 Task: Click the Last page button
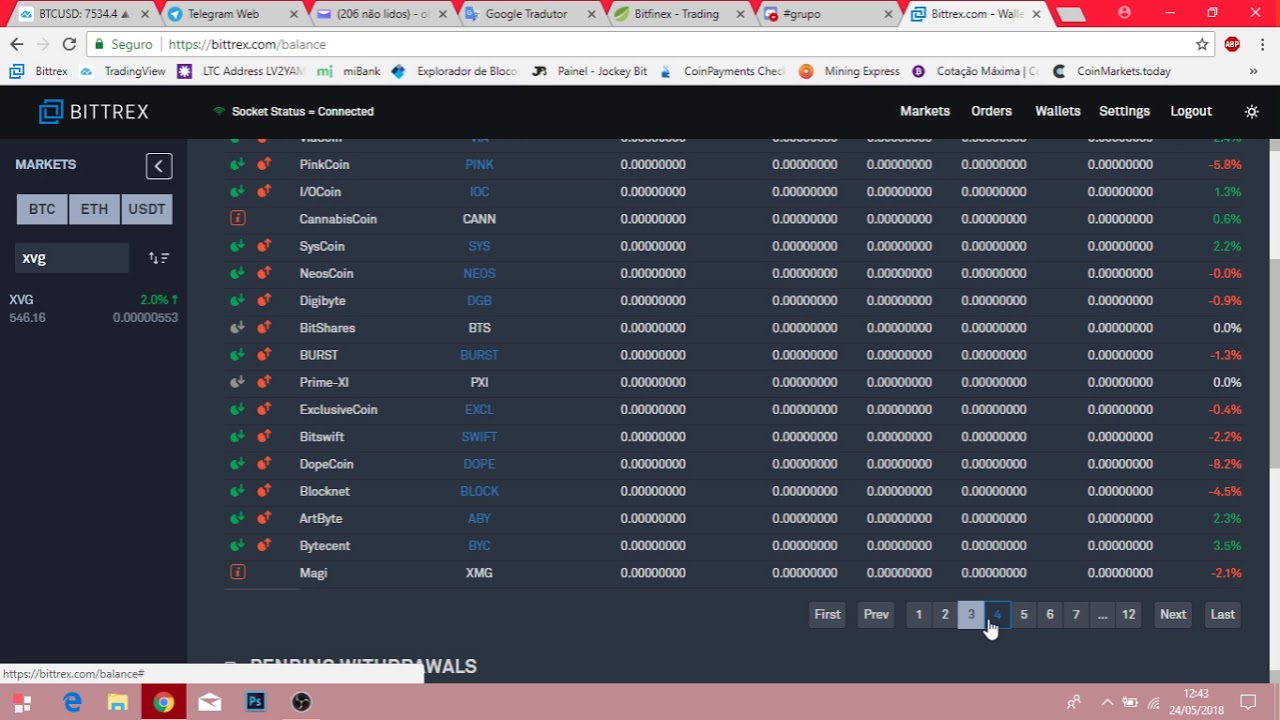pos(1222,615)
